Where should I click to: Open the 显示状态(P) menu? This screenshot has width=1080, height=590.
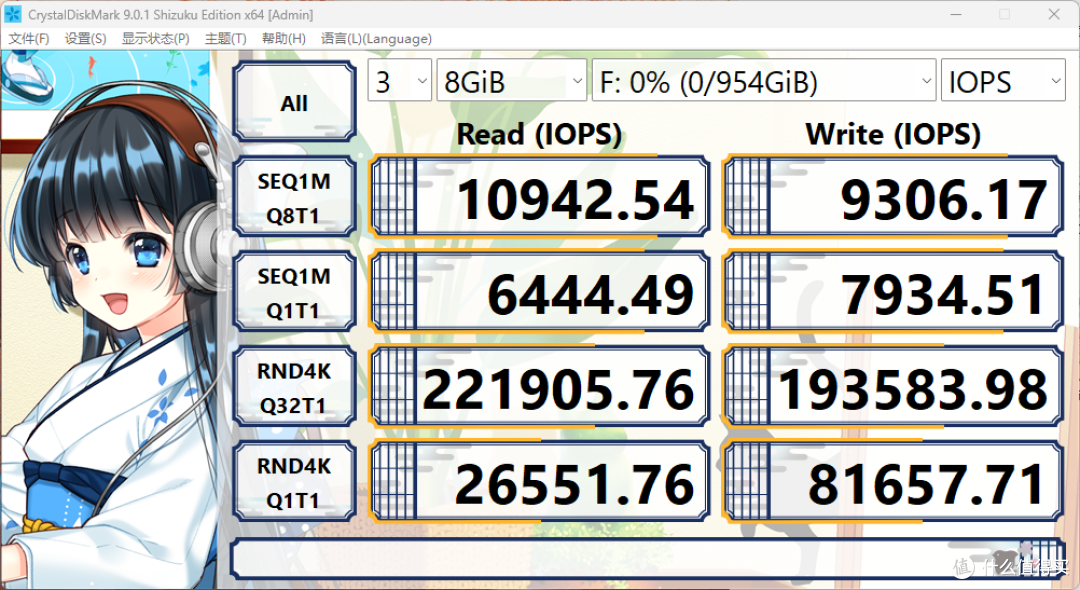pyautogui.click(x=156, y=39)
